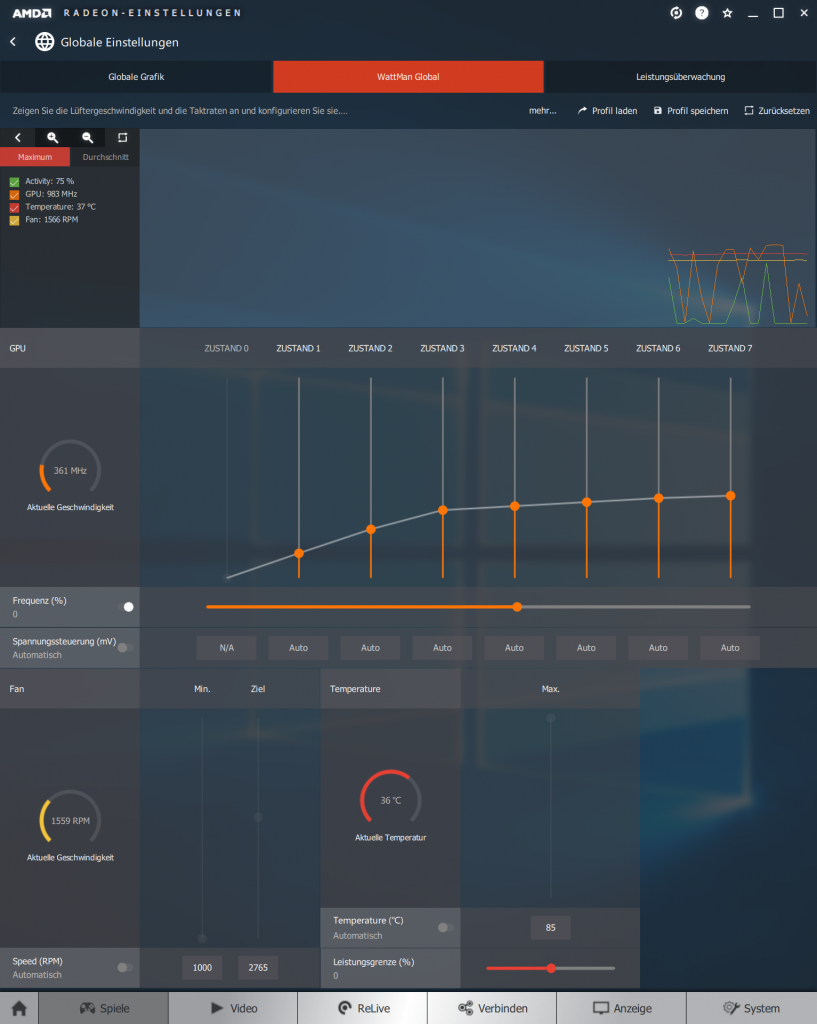
Task: Open the update notification icon in title bar
Action: pyautogui.click(x=676, y=13)
